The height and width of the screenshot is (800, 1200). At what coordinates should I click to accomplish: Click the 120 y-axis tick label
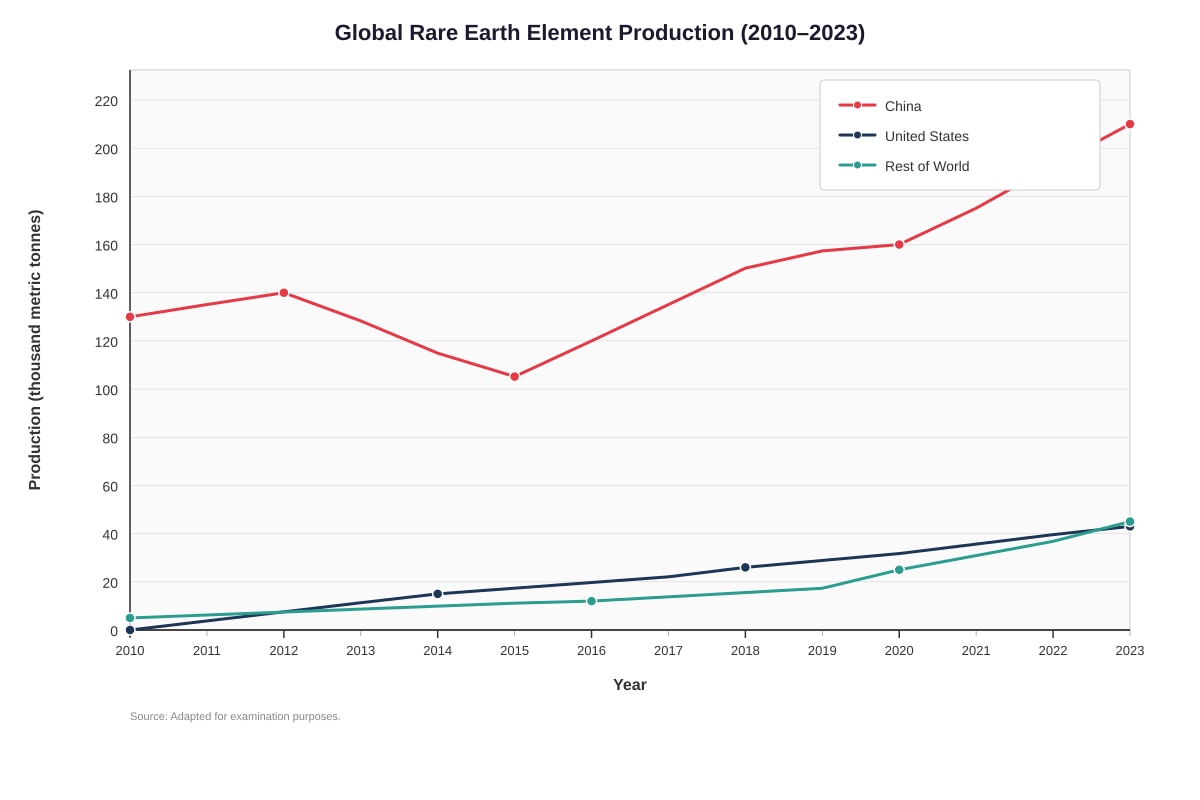point(106,342)
